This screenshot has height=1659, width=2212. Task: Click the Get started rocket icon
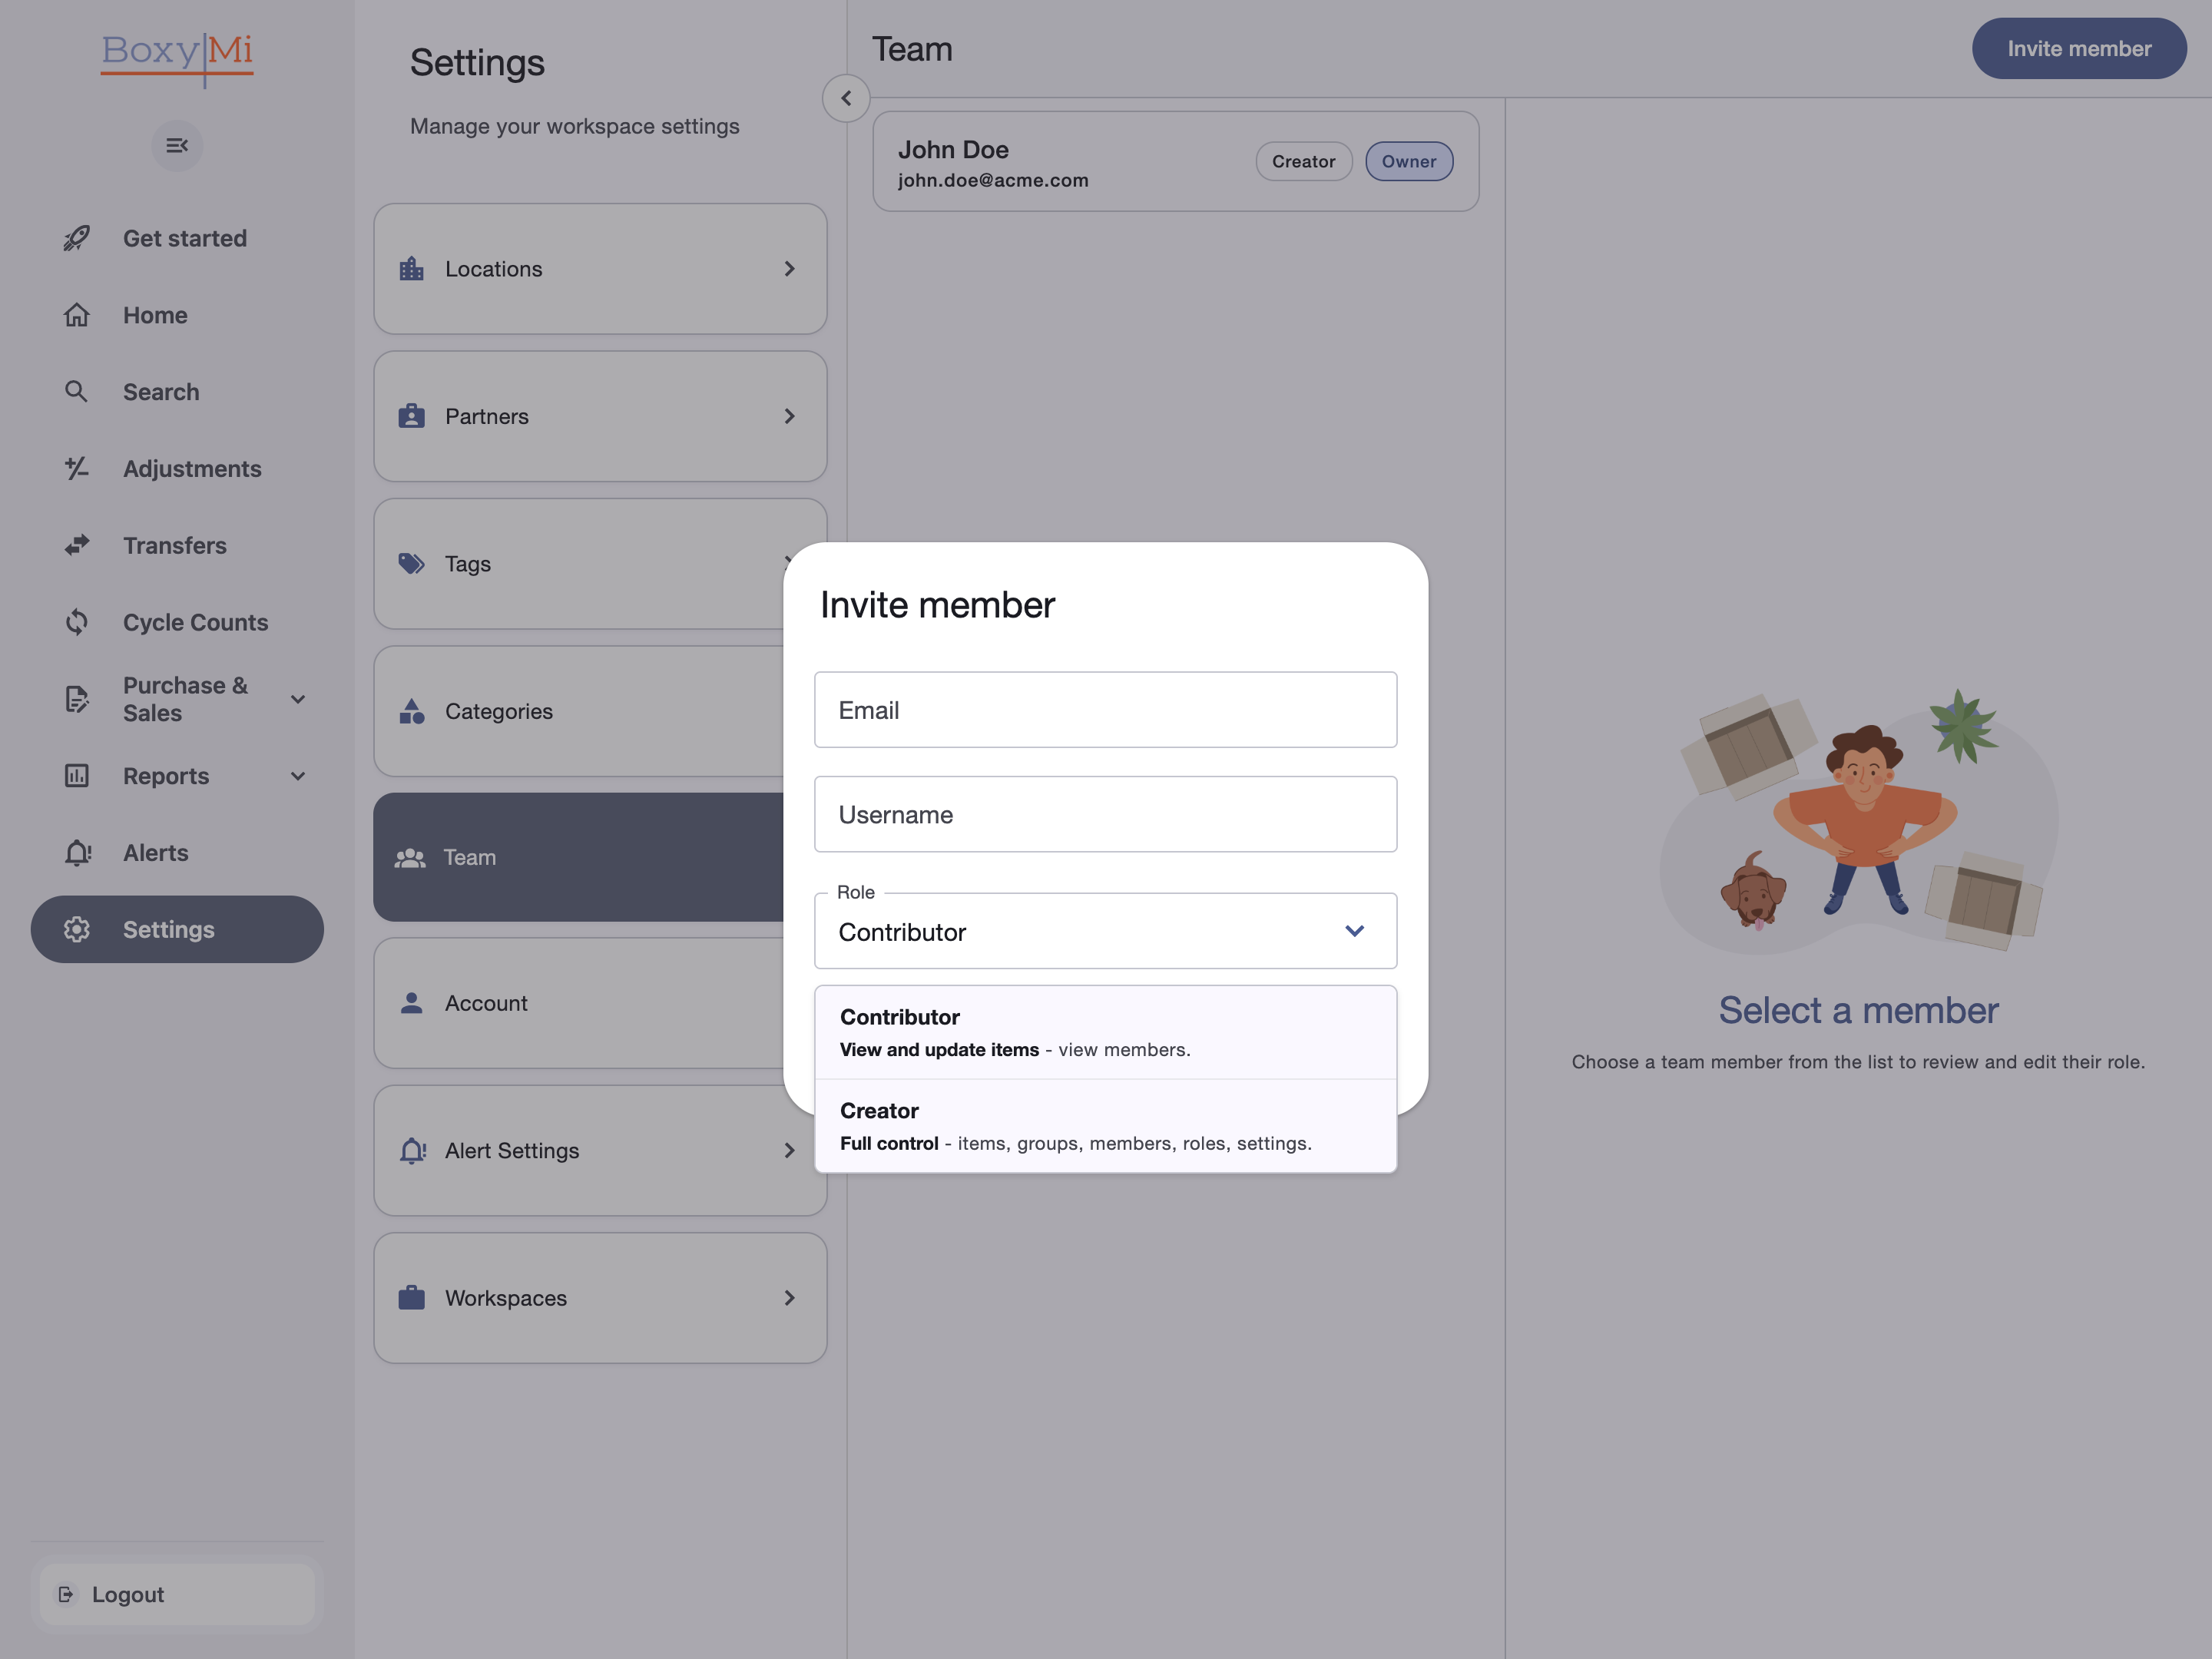coord(77,238)
